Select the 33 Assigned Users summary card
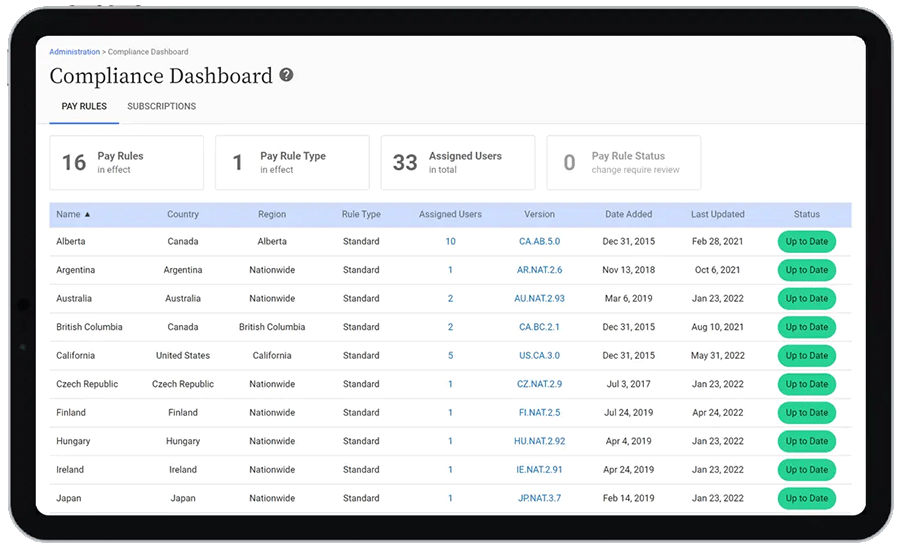The image size is (900, 548). click(x=458, y=162)
